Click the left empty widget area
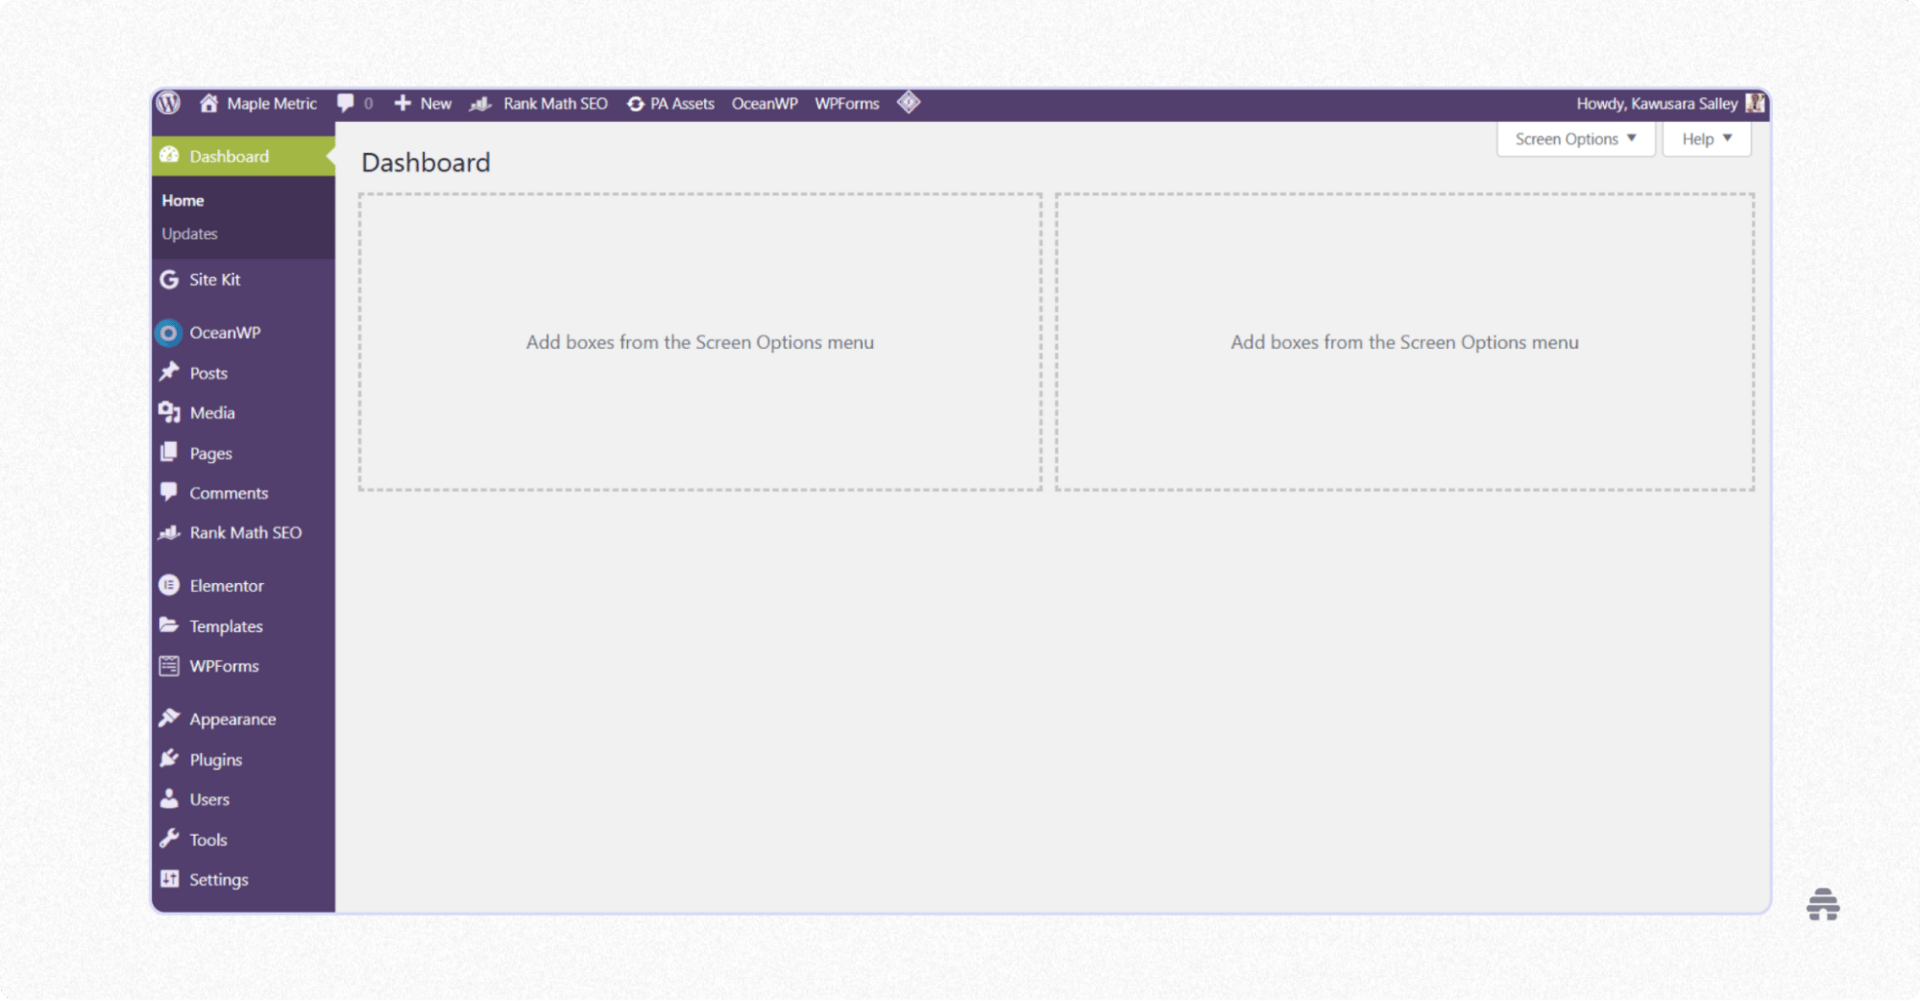Image resolution: width=1920 pixels, height=1001 pixels. (700, 341)
